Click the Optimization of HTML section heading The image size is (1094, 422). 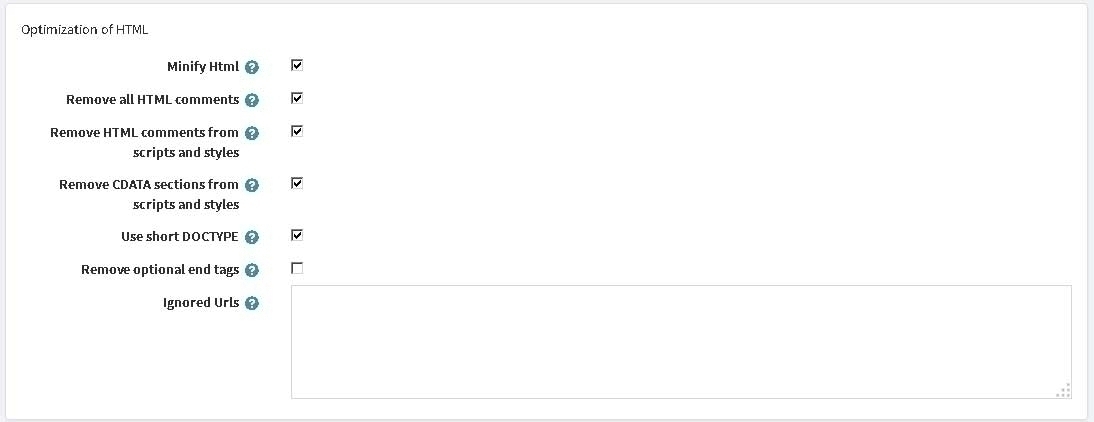[x=84, y=30]
